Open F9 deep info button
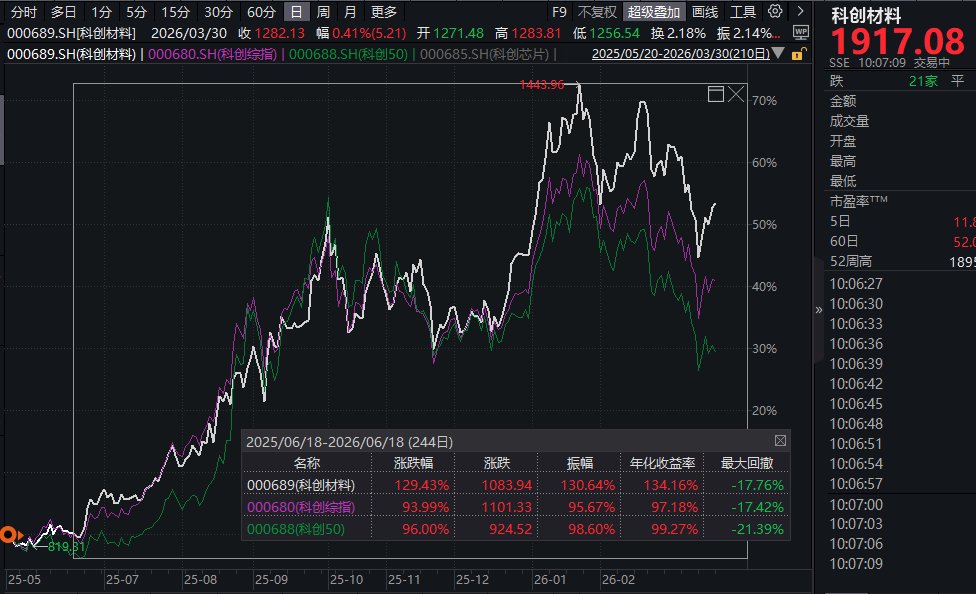Viewport: 976px width, 594px height. pos(559,12)
